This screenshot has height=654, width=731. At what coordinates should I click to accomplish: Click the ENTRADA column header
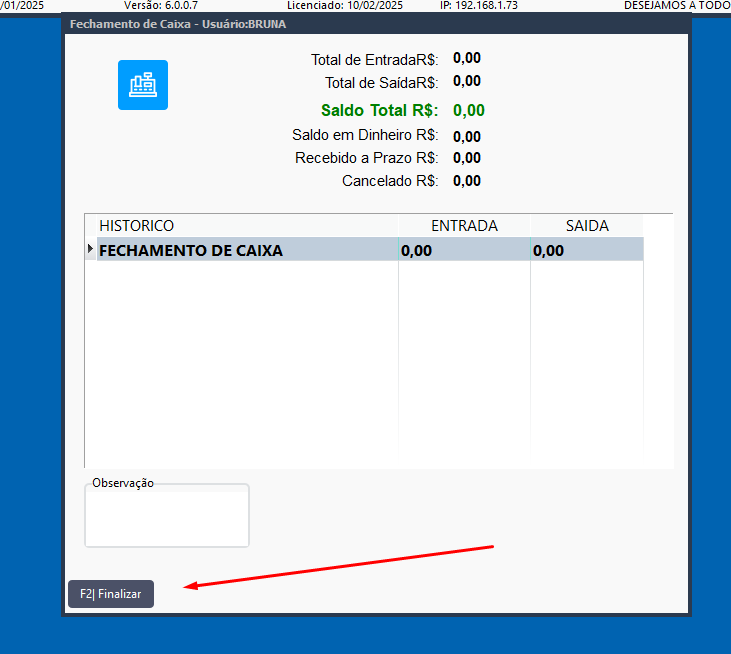464,226
